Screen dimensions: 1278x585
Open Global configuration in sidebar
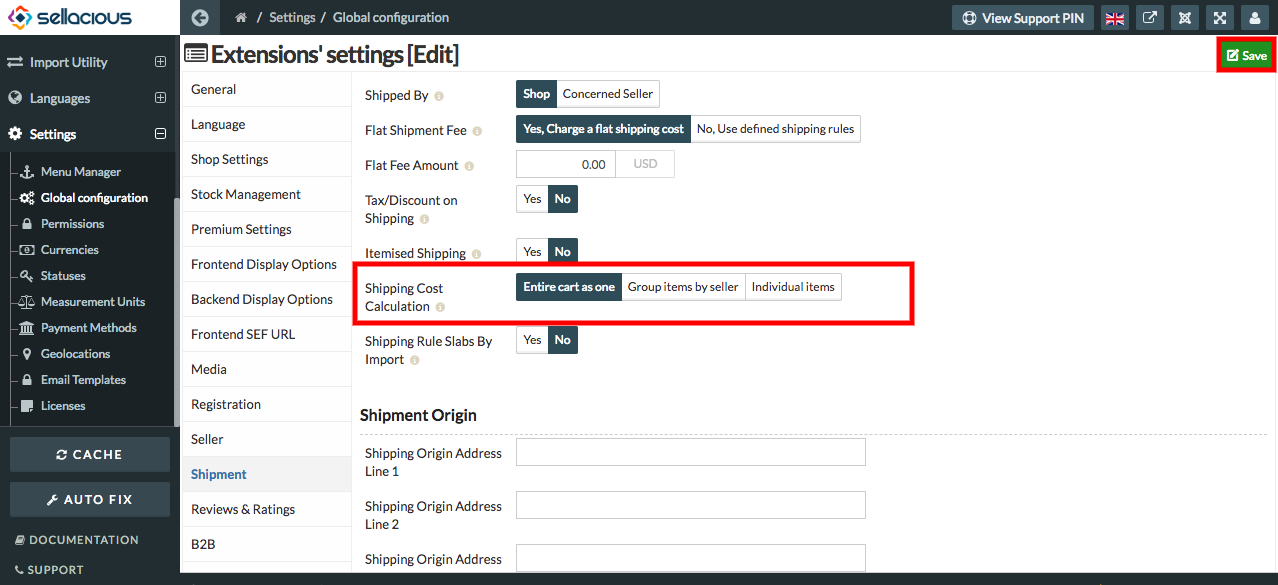94,198
